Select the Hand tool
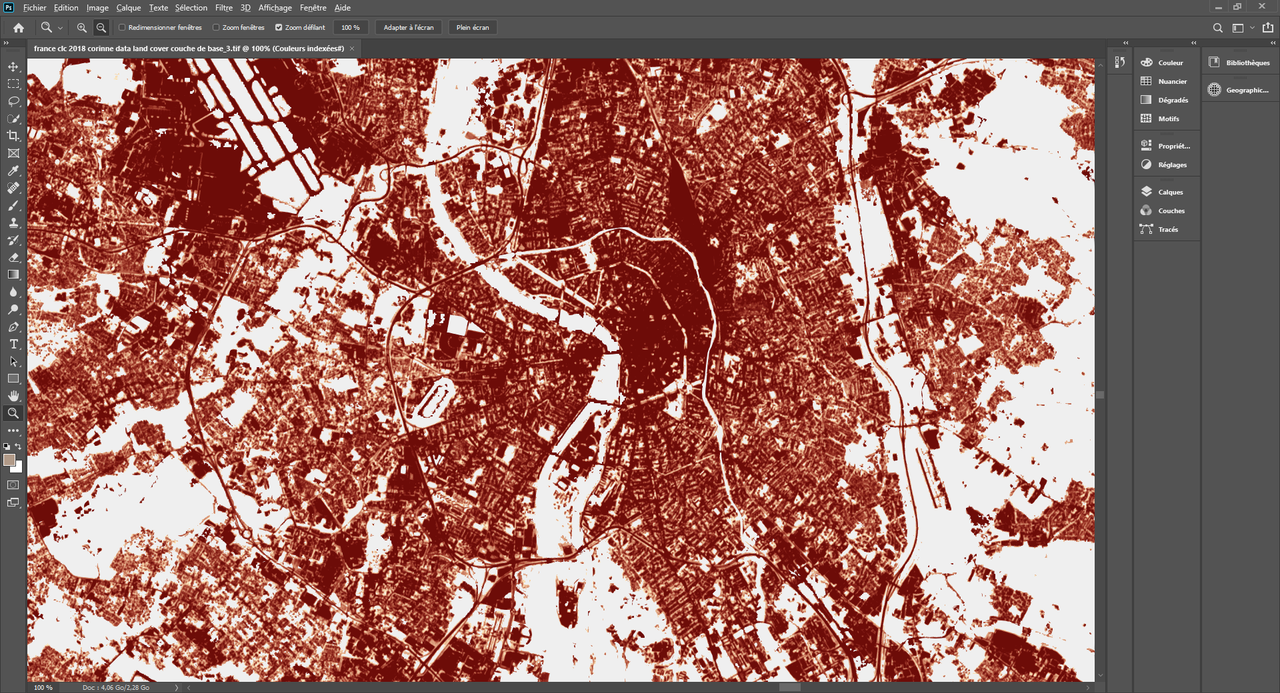The width and height of the screenshot is (1280, 693). click(x=13, y=396)
